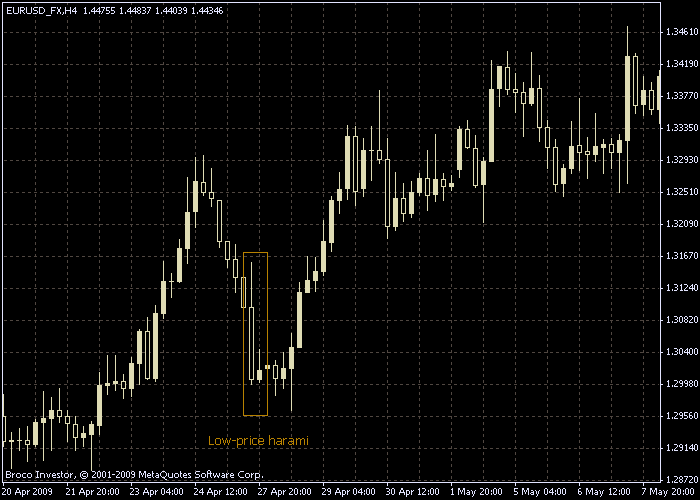Click the '24 Apr 12:00' time axis label
Viewport: 700px width, 500px height.
(x=221, y=492)
